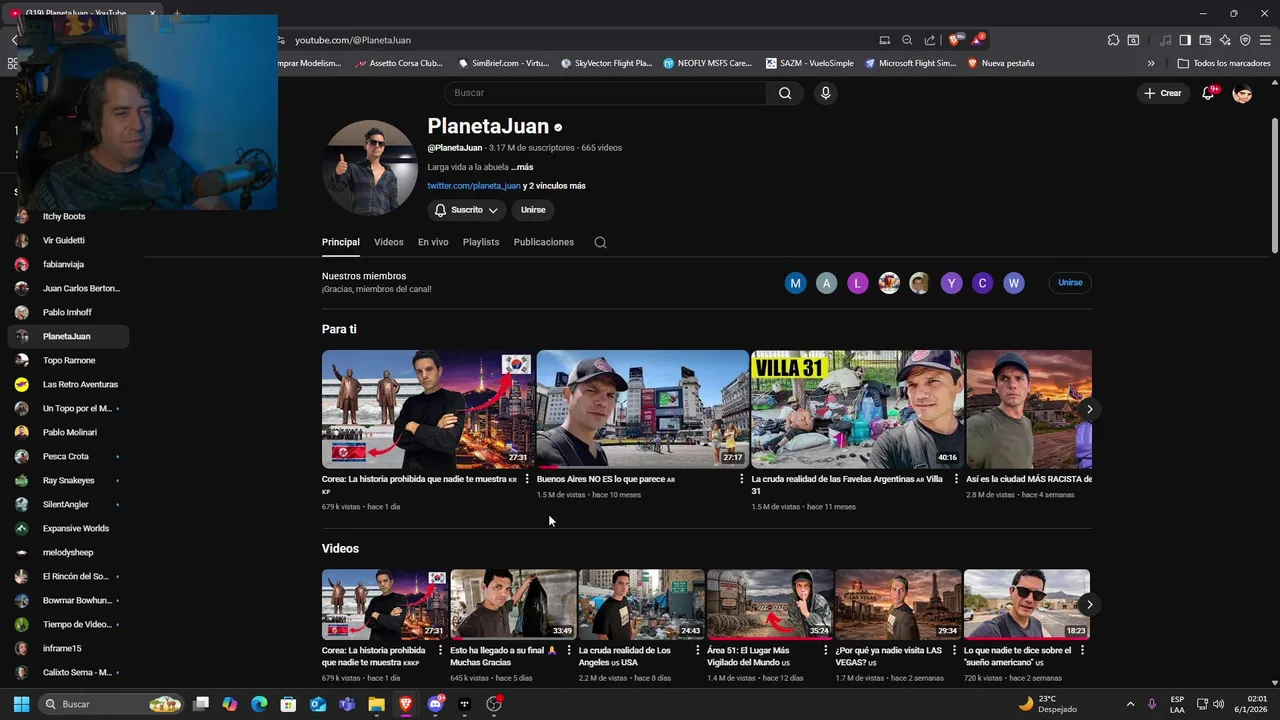Share this page from address bar
Viewport: 1280px width, 720px height.
[x=930, y=40]
